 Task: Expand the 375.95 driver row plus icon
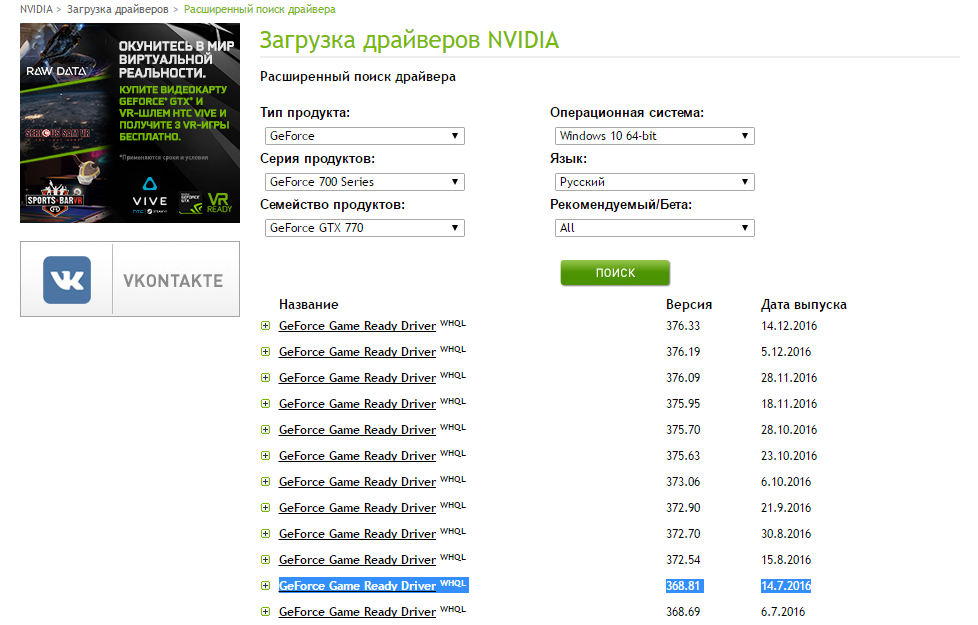(266, 404)
